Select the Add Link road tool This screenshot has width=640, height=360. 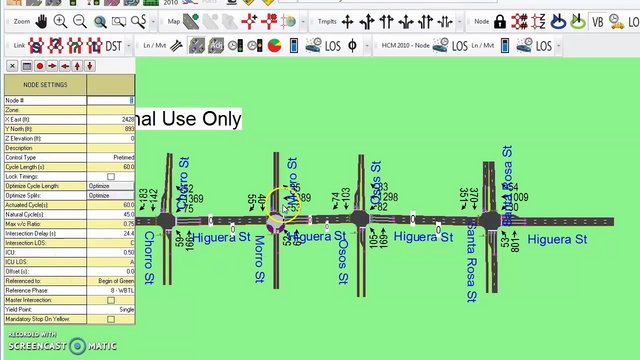(x=191, y=21)
